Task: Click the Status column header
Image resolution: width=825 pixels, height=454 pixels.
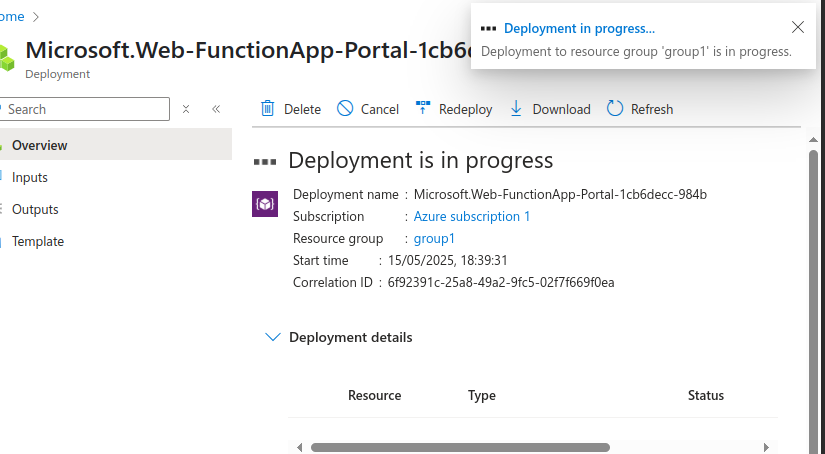Action: click(x=705, y=395)
